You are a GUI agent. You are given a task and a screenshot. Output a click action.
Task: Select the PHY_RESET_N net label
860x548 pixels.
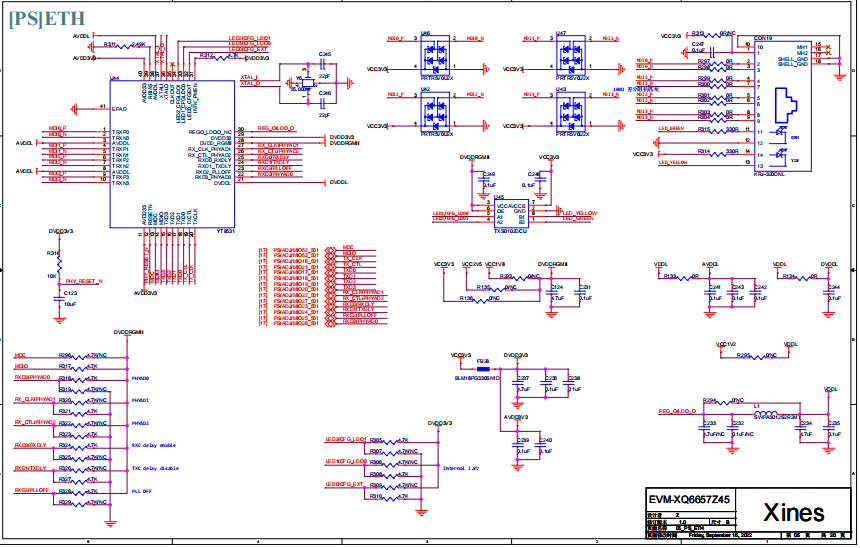(84, 281)
